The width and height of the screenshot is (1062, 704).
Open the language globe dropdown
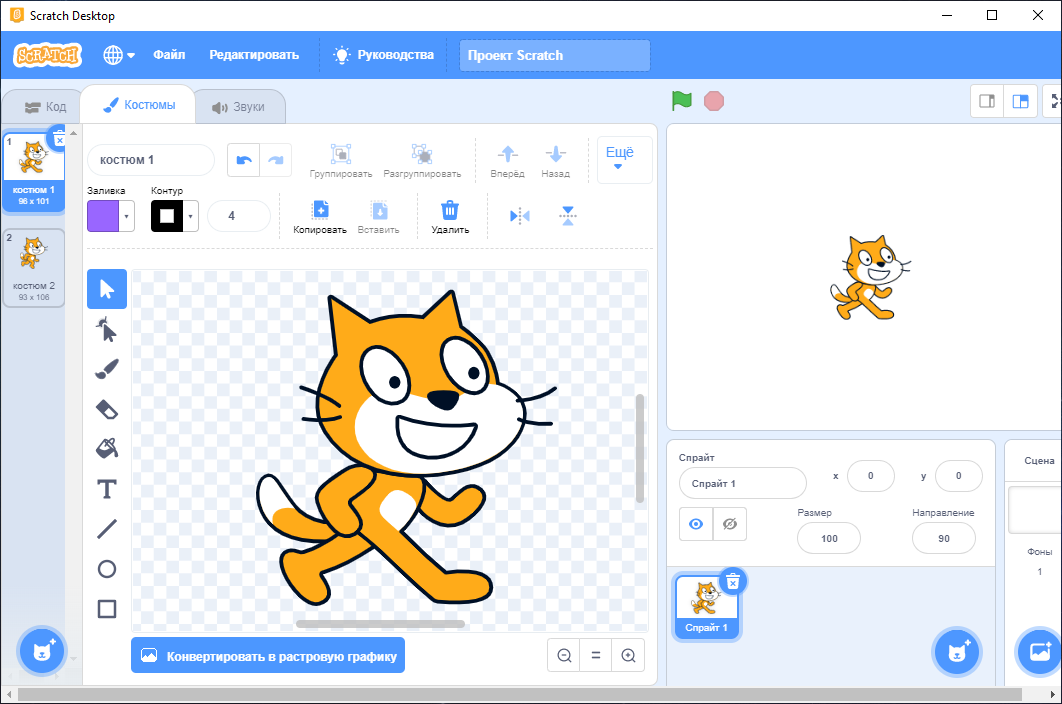tap(119, 55)
